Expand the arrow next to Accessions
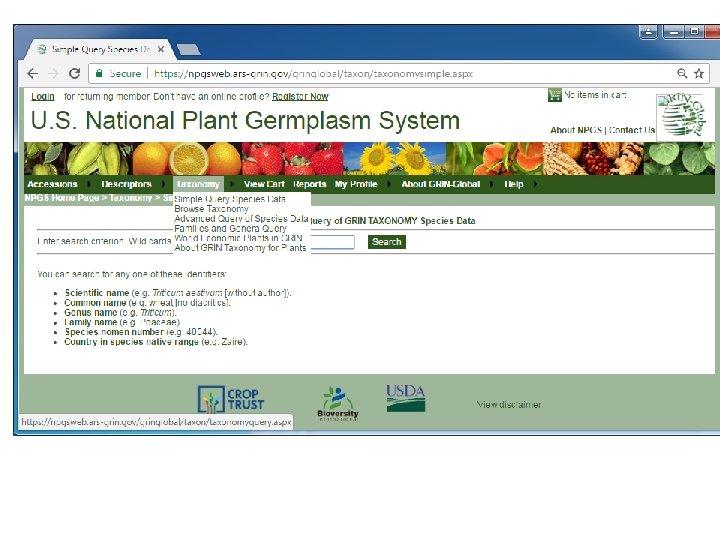Viewport: 720px width, 540px height. tap(89, 184)
